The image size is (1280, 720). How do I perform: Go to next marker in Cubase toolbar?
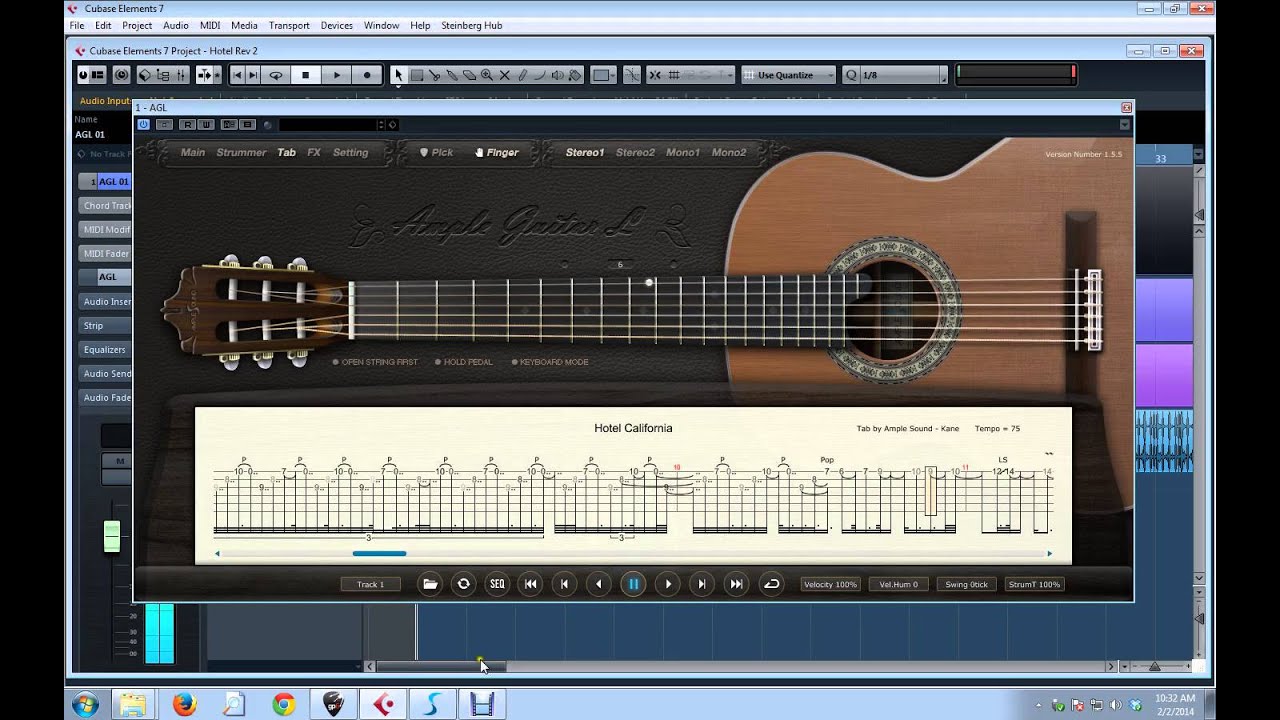(253, 75)
